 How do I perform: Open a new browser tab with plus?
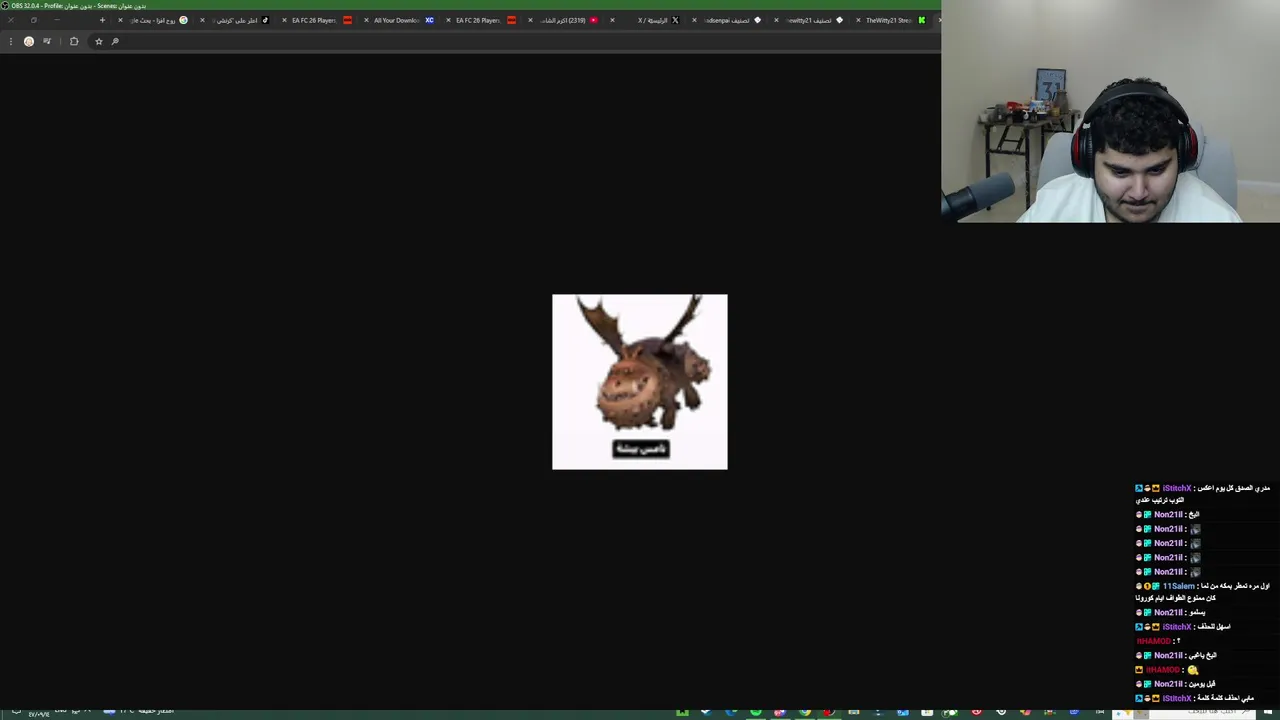(x=102, y=20)
